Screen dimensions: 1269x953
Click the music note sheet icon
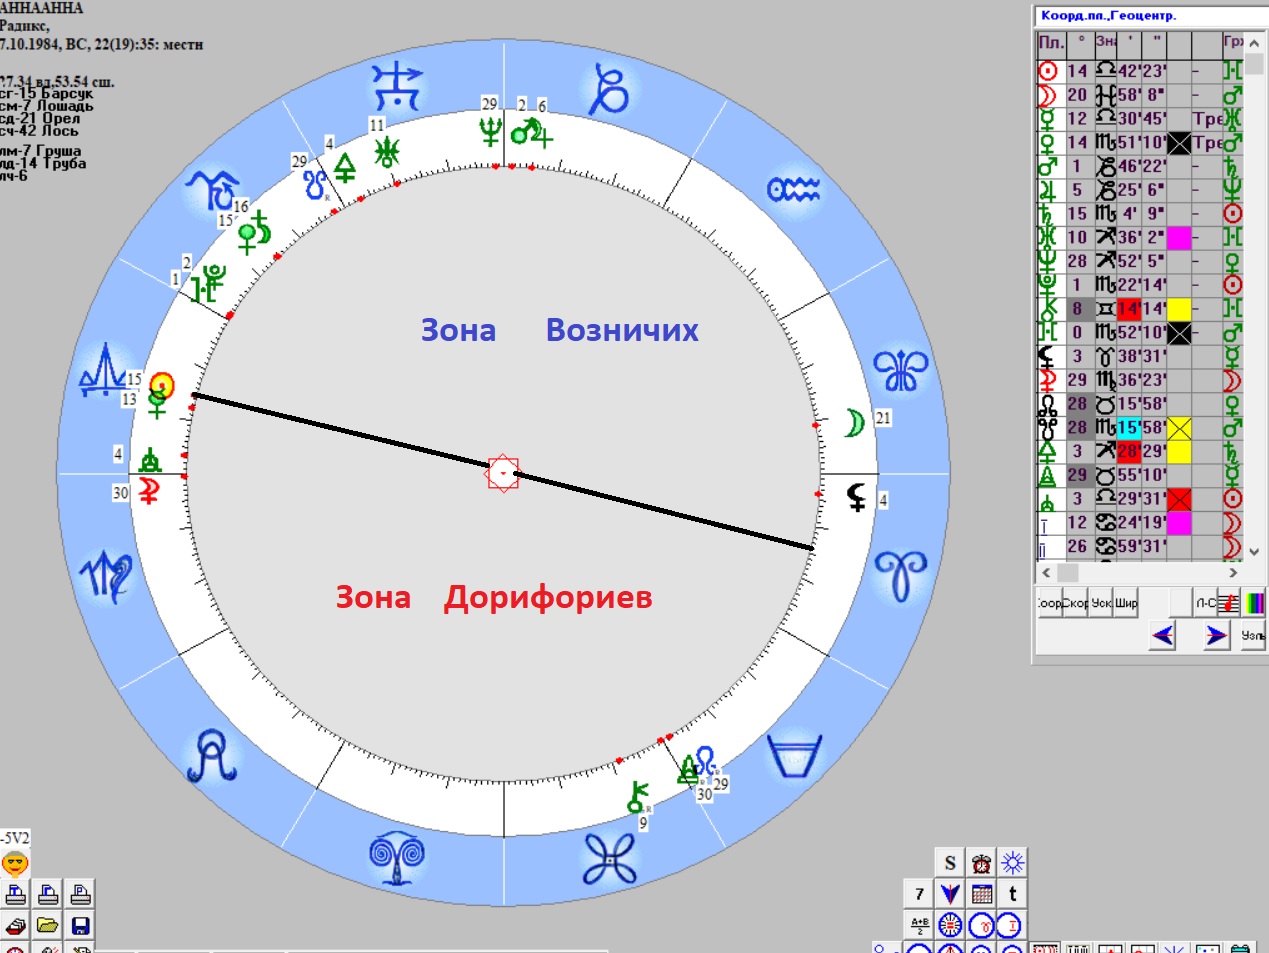pos(1230,603)
